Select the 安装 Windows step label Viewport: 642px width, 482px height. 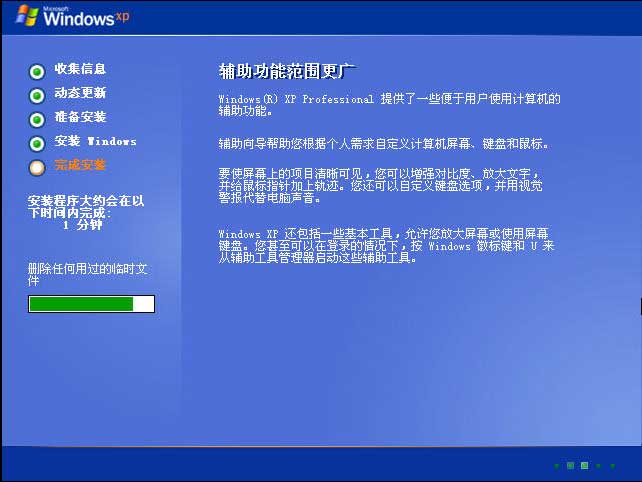[x=95, y=141]
